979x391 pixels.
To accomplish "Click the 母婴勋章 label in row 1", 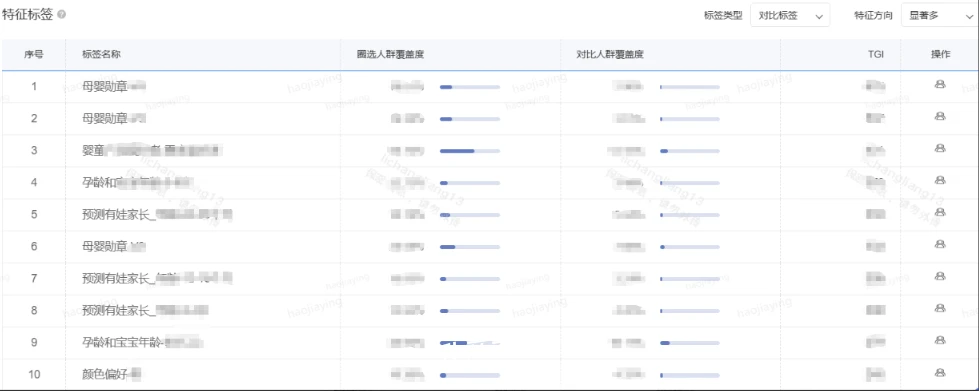I will coord(105,86).
